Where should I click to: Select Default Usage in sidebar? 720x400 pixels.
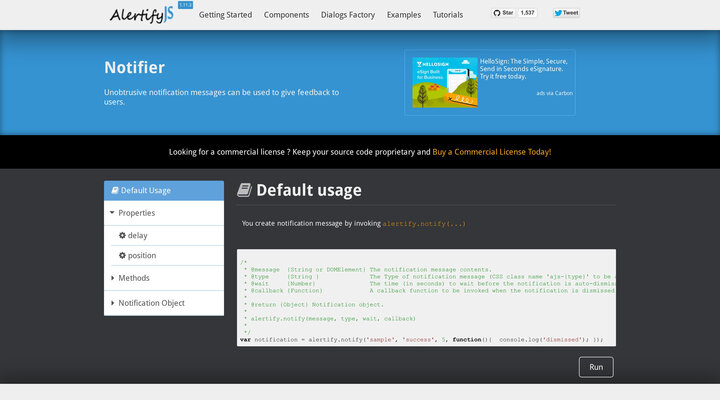point(164,191)
